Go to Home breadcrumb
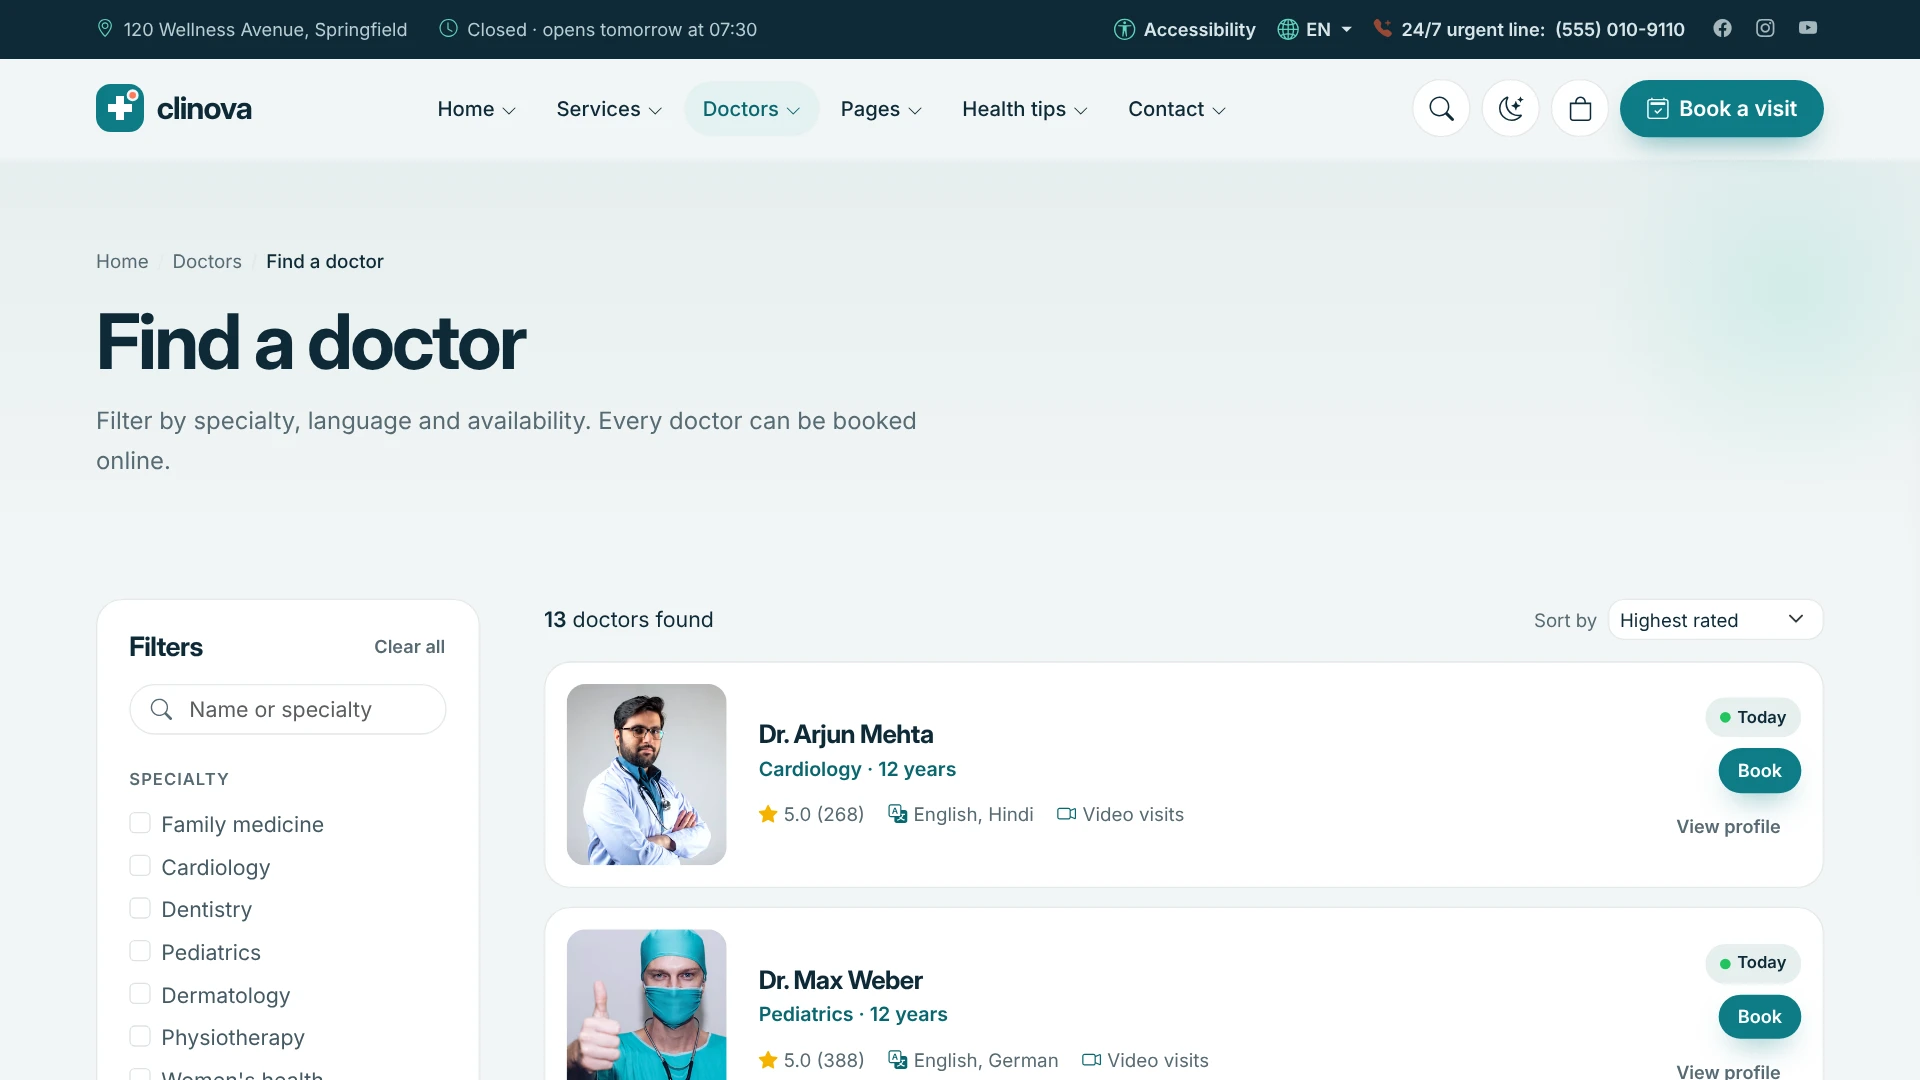Viewport: 1920px width, 1080px height. click(x=122, y=261)
